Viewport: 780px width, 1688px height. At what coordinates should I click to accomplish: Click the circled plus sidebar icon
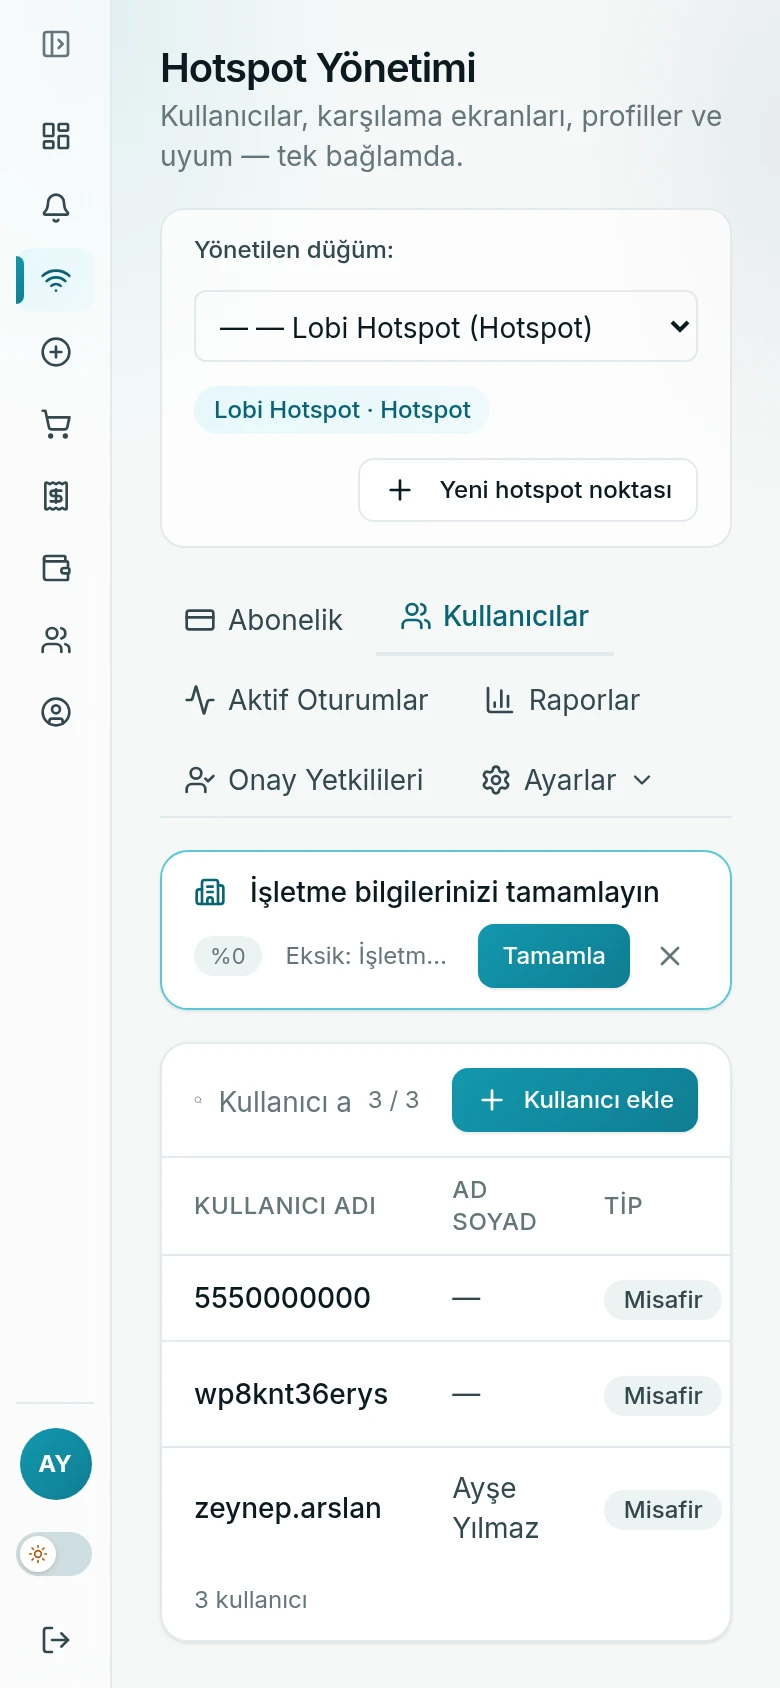(56, 352)
